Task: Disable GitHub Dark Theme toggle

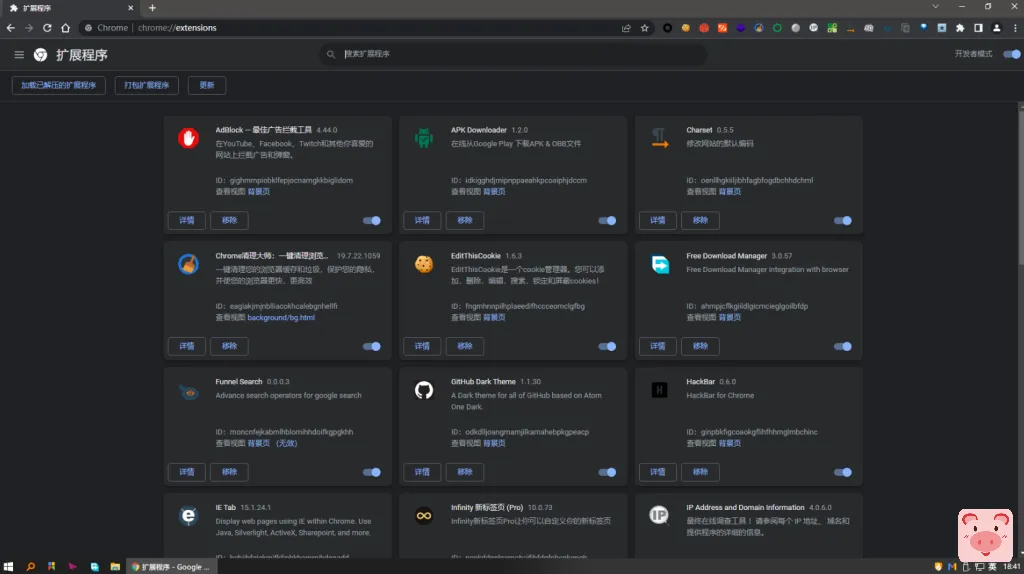Action: pos(607,472)
